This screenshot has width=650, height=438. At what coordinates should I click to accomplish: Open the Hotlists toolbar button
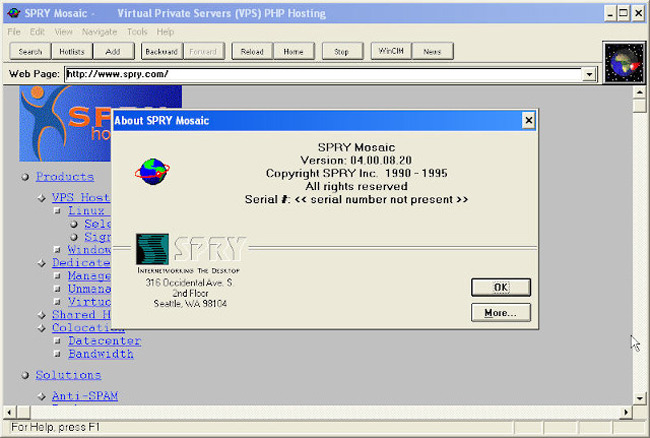(72, 51)
